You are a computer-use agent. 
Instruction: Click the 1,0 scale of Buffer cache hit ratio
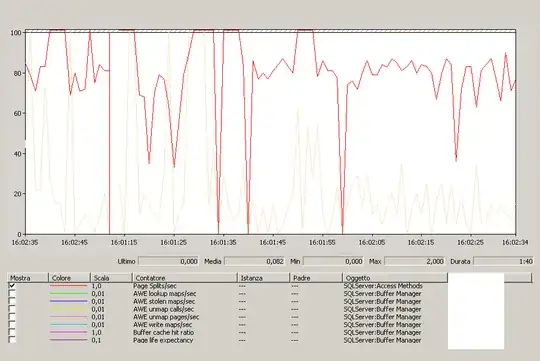96,332
